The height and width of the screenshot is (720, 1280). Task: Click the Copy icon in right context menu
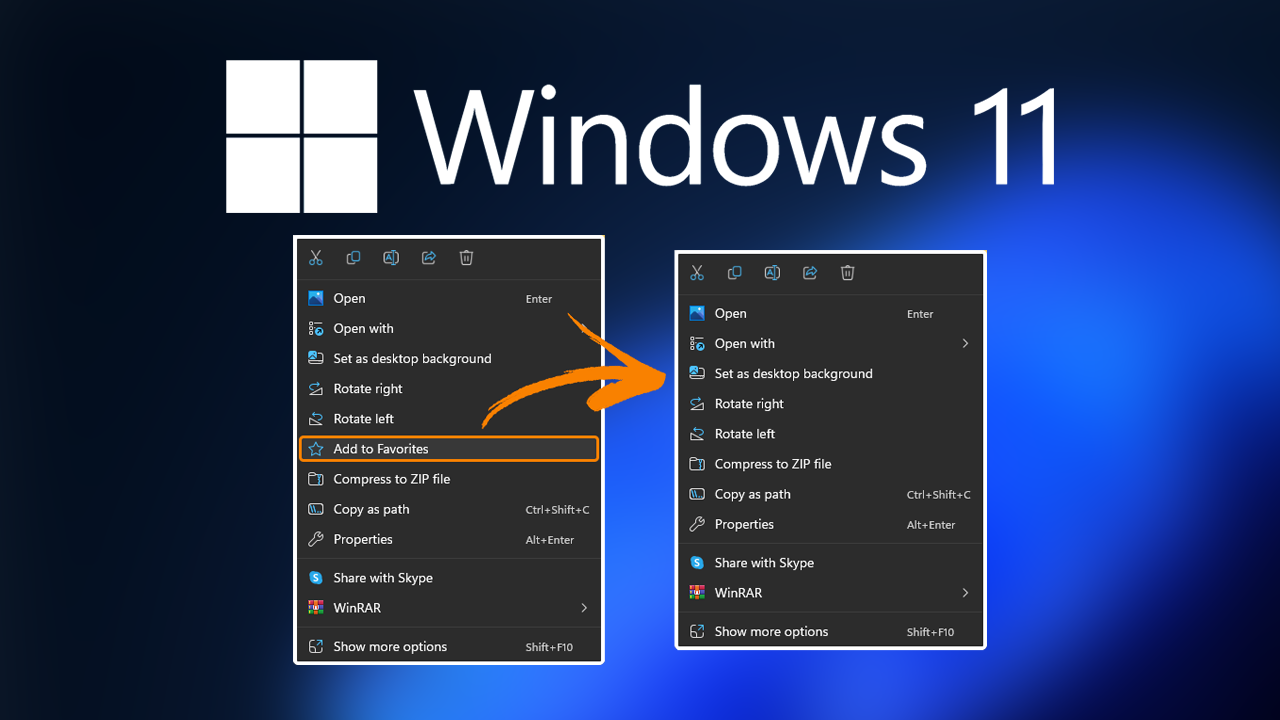tap(735, 273)
